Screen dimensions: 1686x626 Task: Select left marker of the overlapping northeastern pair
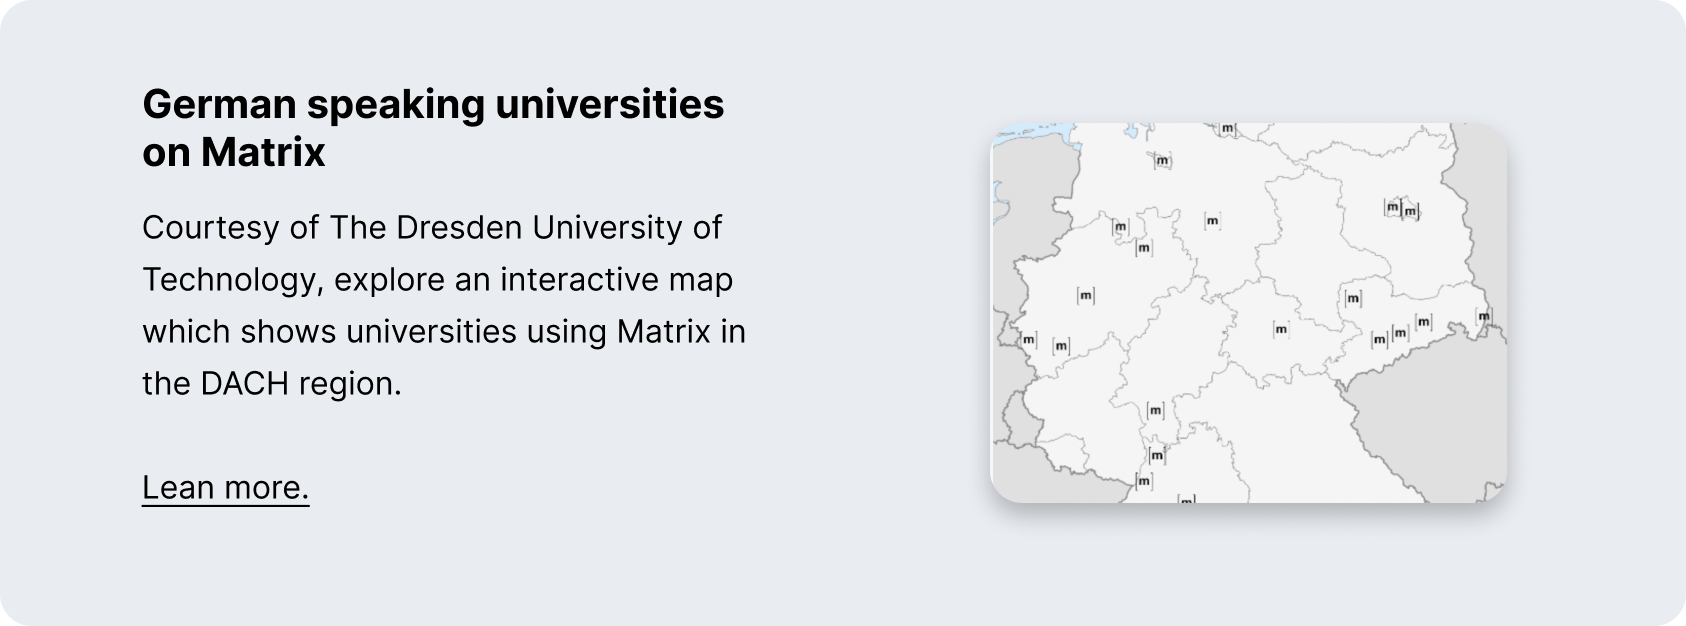click(x=1392, y=207)
